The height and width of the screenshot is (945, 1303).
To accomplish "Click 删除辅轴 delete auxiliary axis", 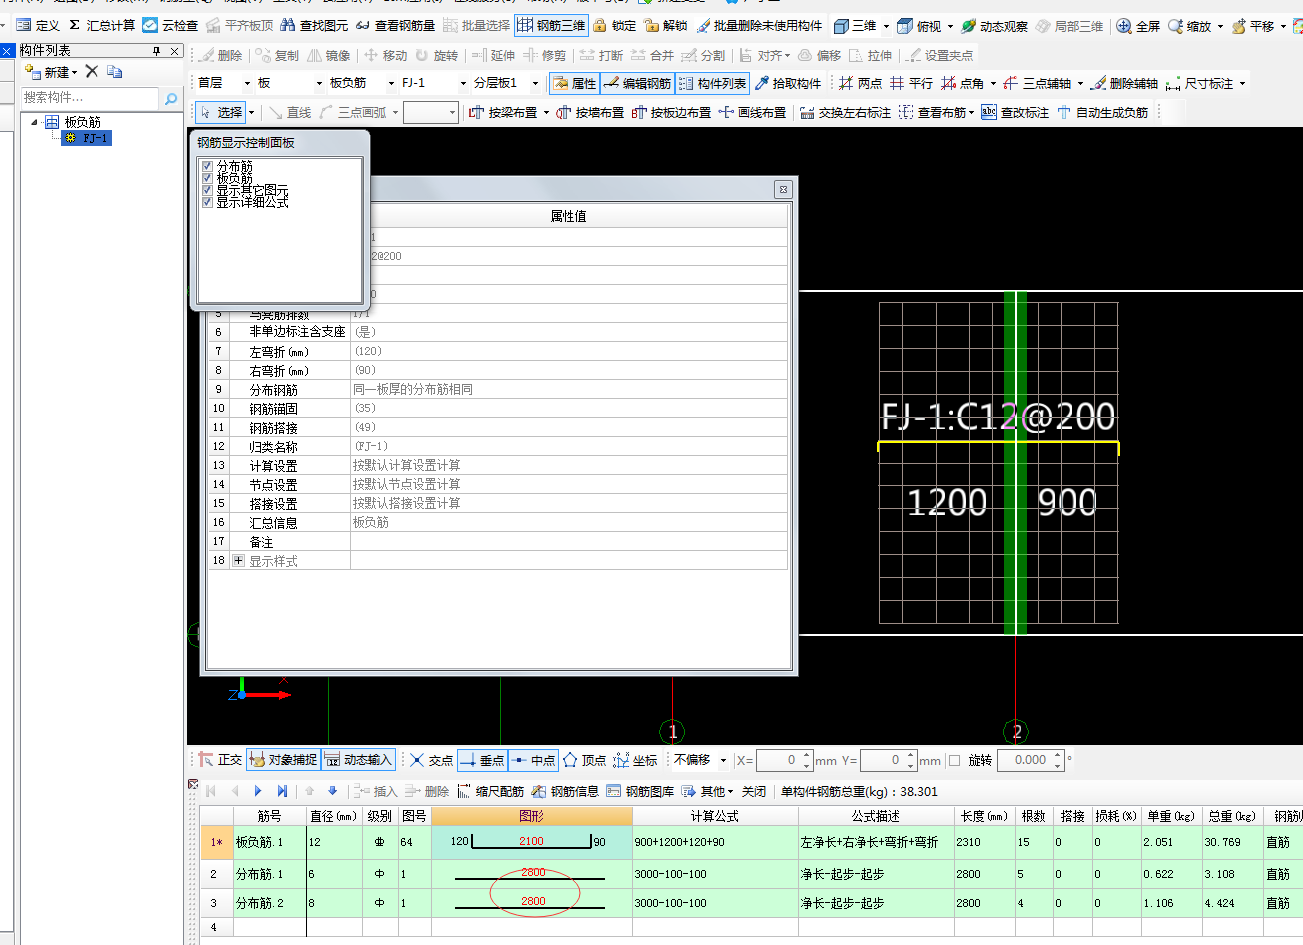I will pyautogui.click(x=1124, y=83).
